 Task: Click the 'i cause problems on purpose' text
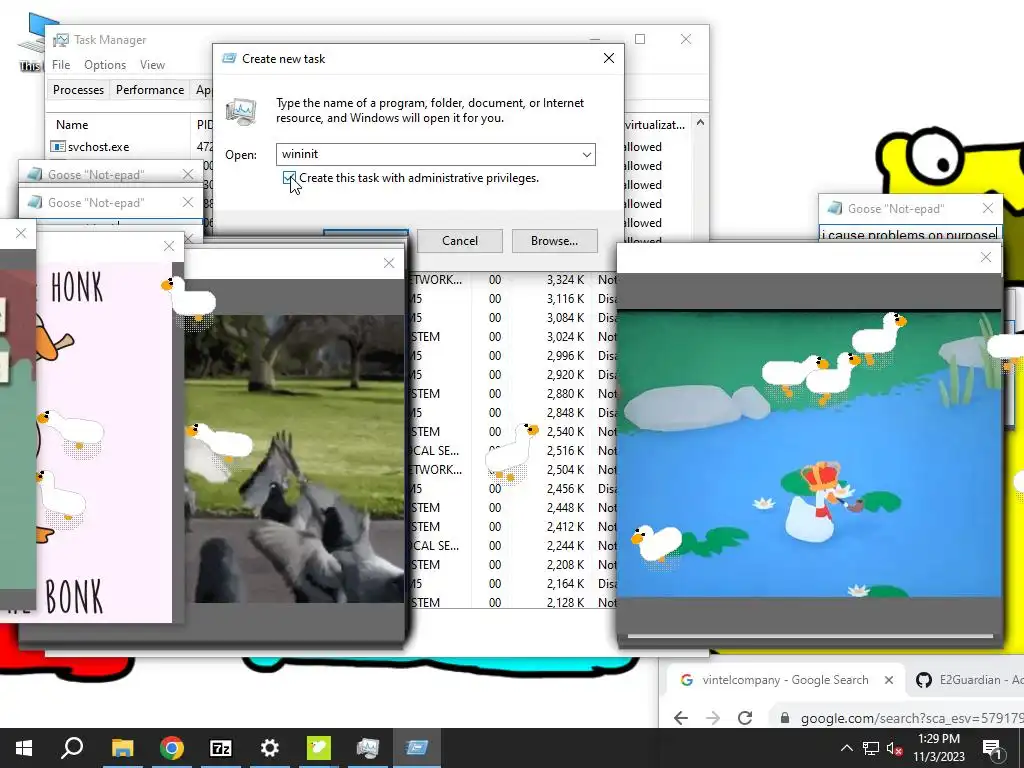(909, 234)
